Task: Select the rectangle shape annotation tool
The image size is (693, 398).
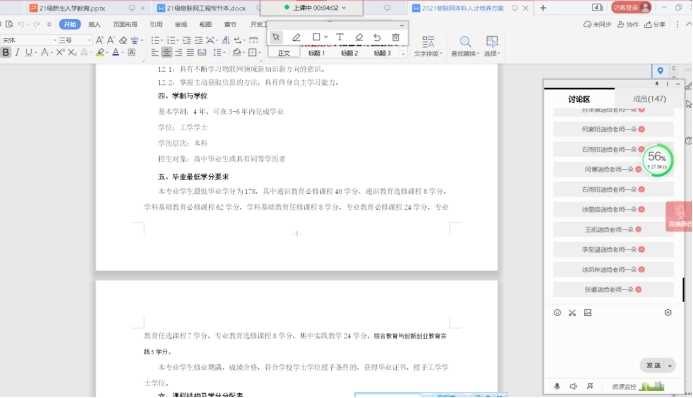Action: (x=316, y=37)
